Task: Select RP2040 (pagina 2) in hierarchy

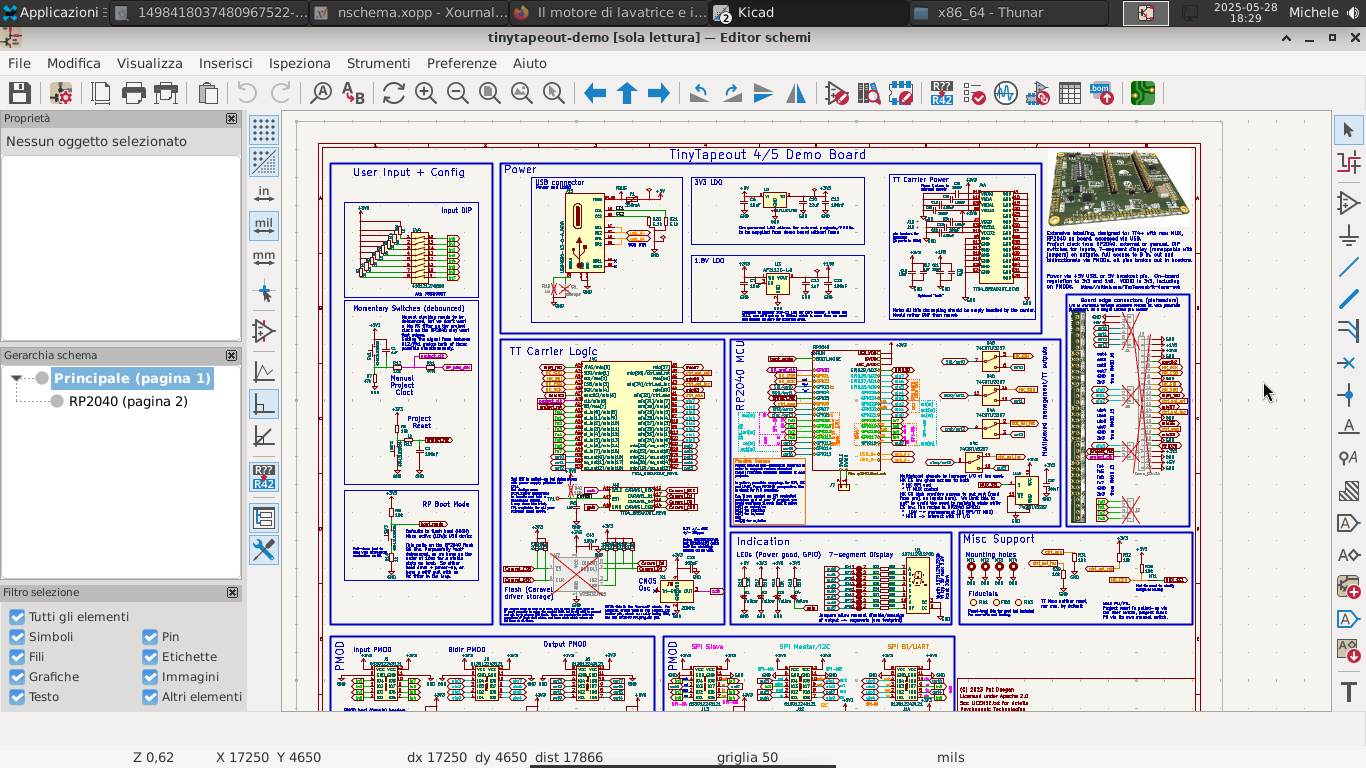Action: click(127, 401)
